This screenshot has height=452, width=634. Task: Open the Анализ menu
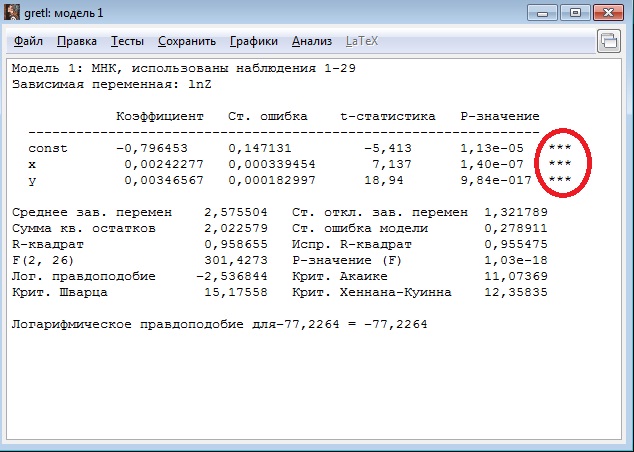pyautogui.click(x=312, y=41)
